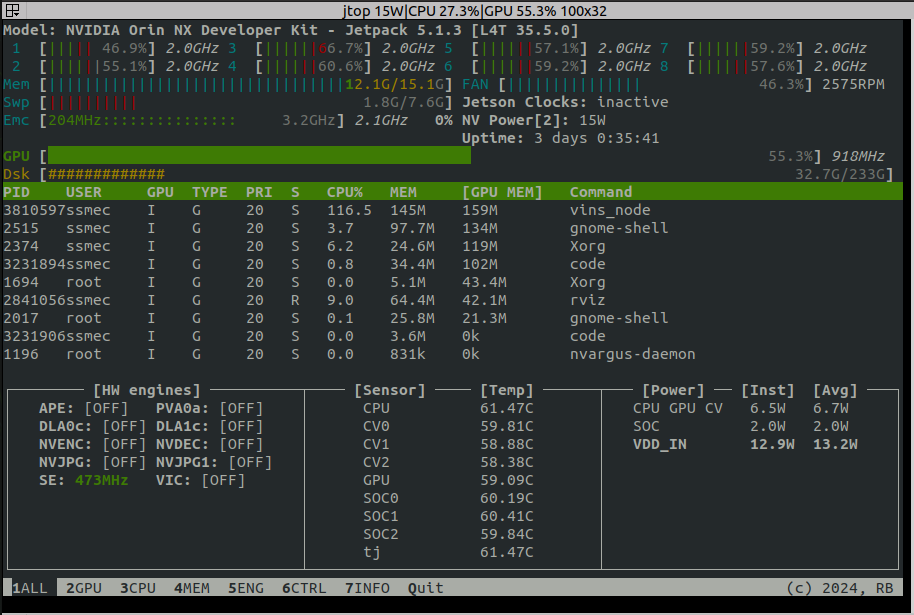Click the tj sensor temperature 61.47C
Image resolution: width=914 pixels, height=615 pixels.
pyautogui.click(x=507, y=552)
